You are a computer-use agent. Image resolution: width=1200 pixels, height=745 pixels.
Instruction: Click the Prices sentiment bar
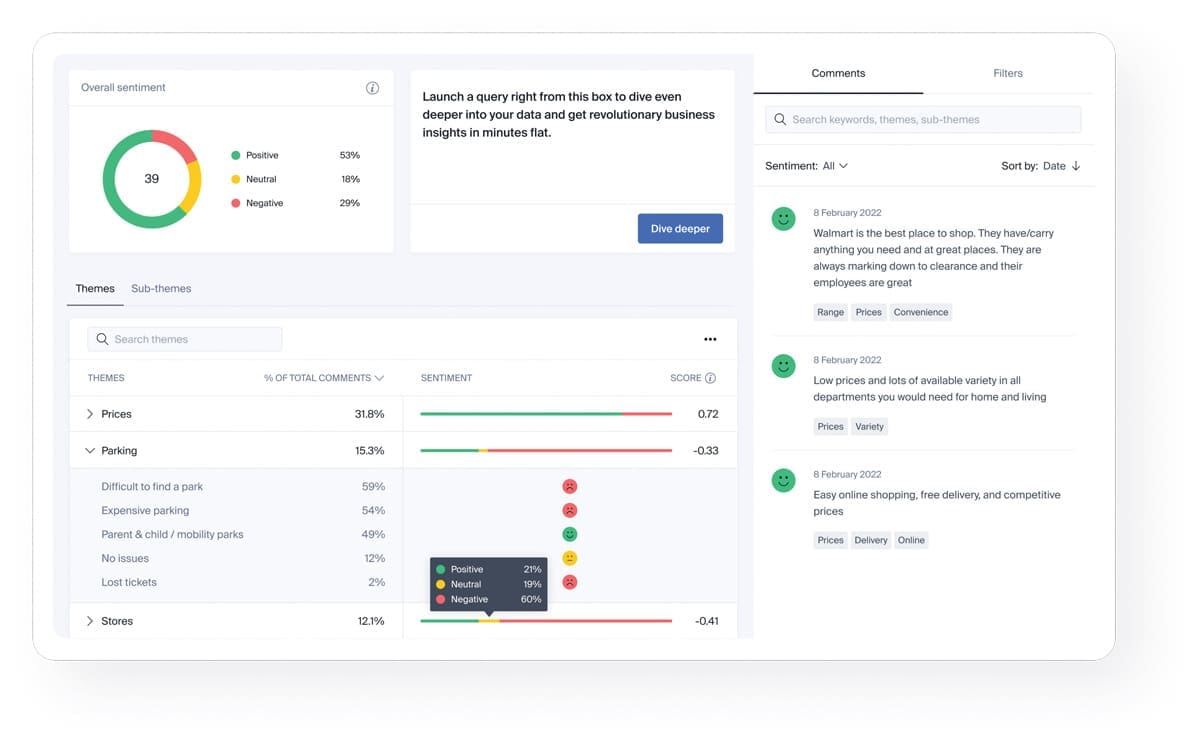coord(545,414)
